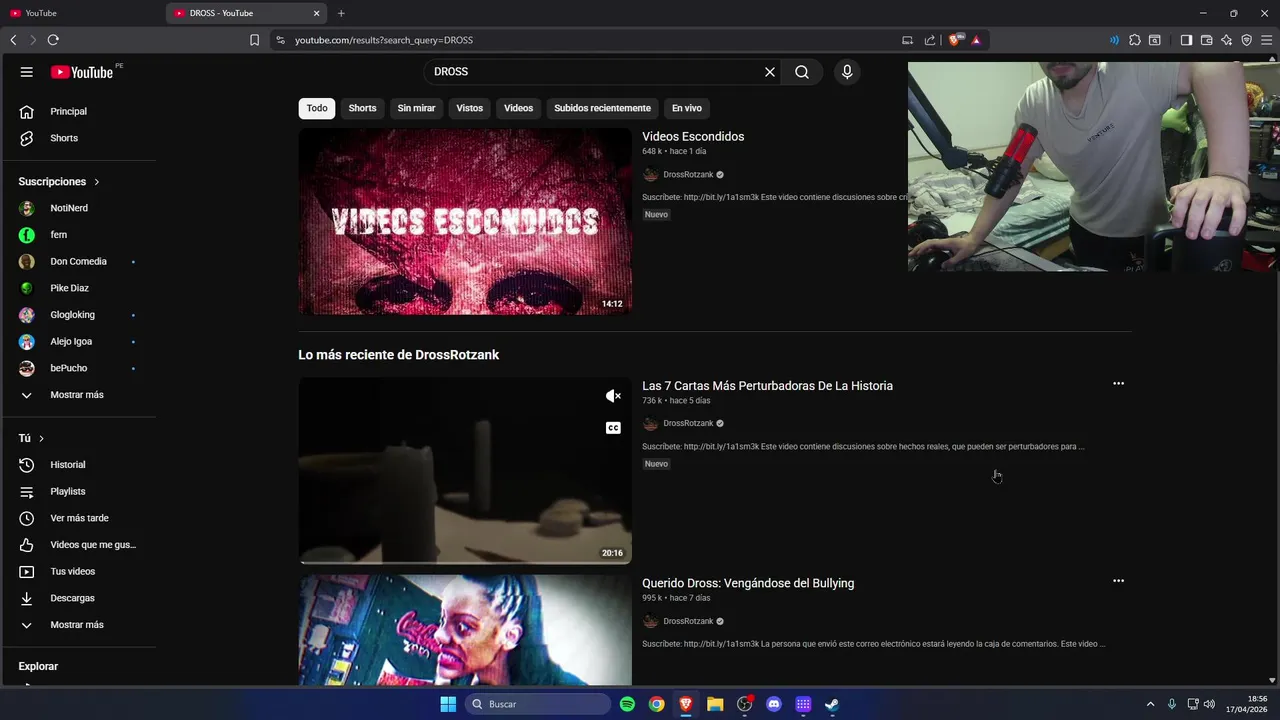The image size is (1280, 720).
Task: Open Playlists in sidebar
Action: pyautogui.click(x=78, y=492)
